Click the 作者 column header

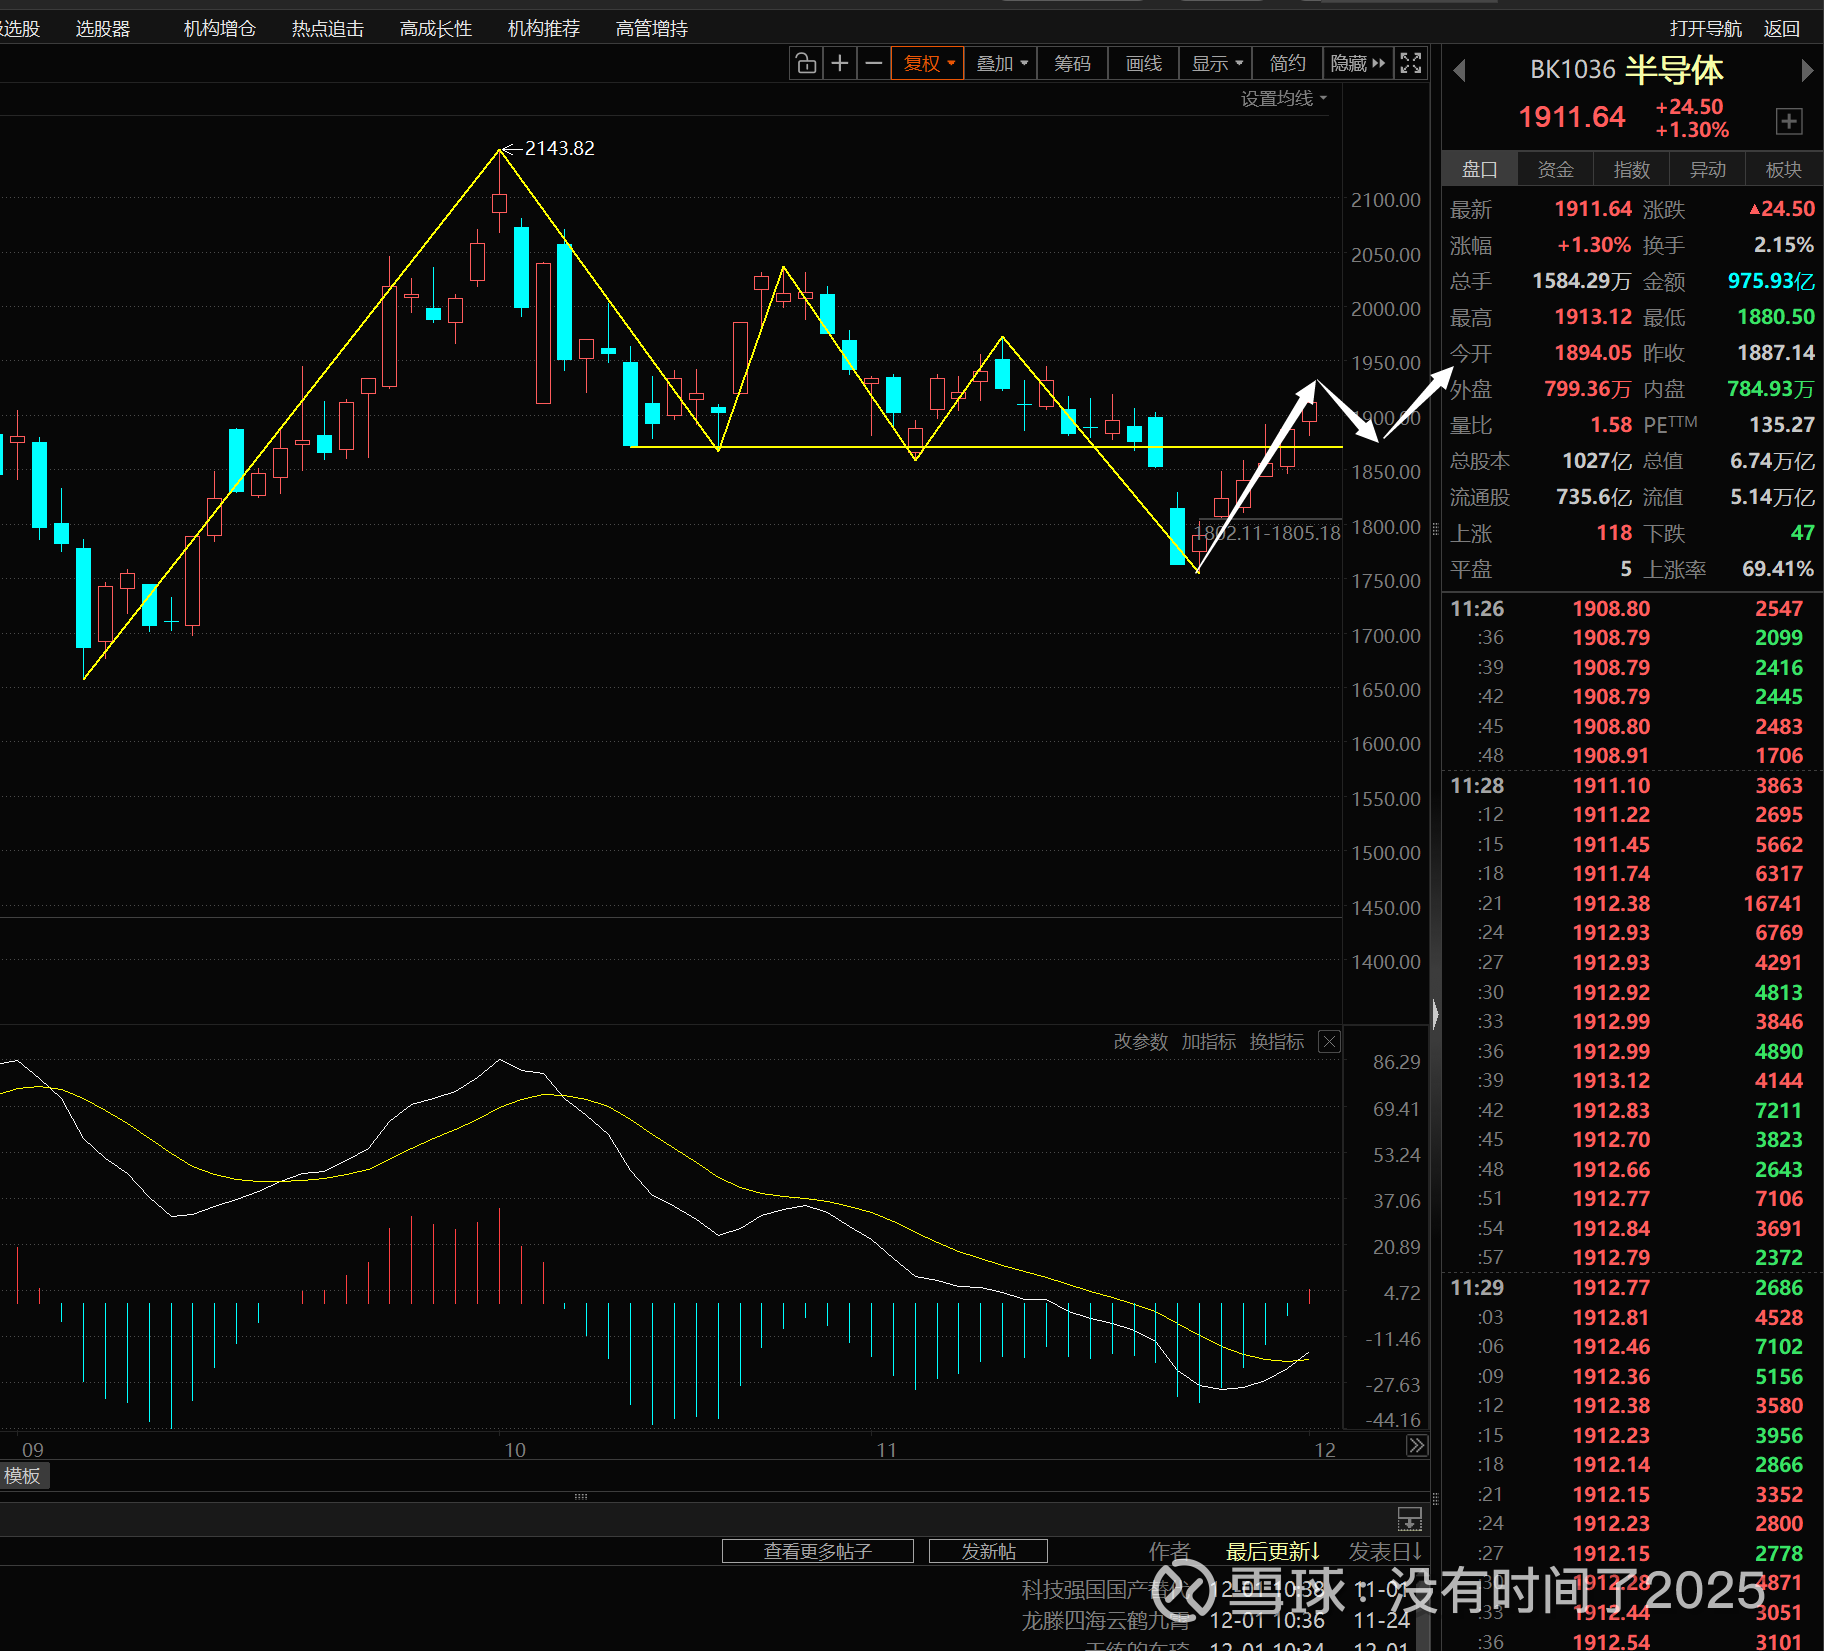[x=1170, y=1551]
